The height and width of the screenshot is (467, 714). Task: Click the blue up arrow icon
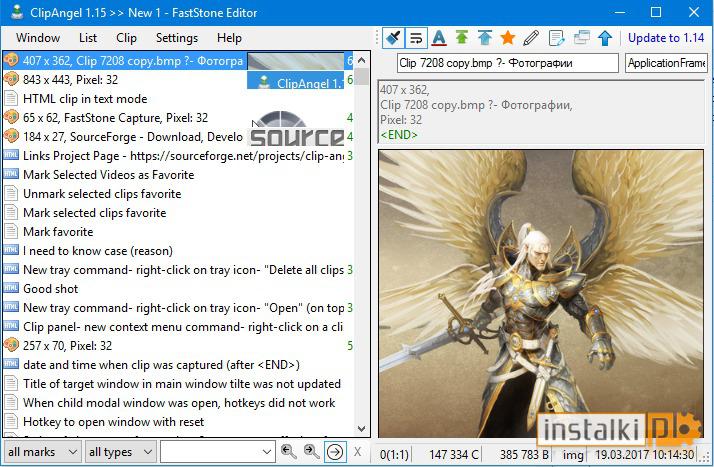(x=605, y=38)
